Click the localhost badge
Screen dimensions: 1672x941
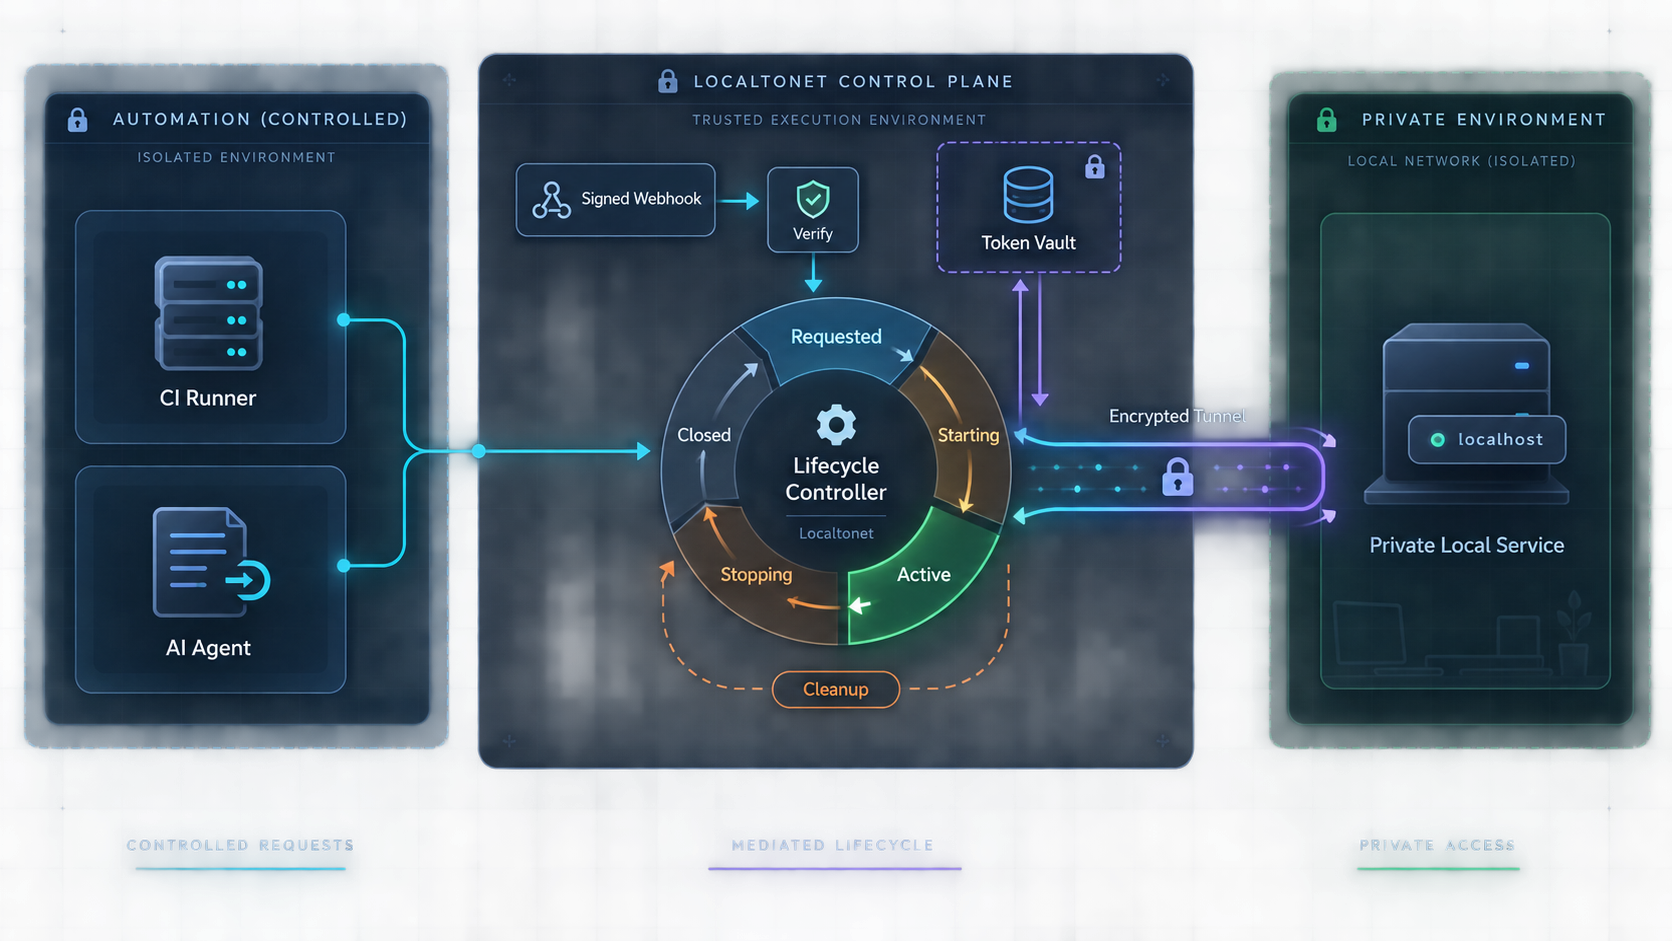pos(1487,440)
